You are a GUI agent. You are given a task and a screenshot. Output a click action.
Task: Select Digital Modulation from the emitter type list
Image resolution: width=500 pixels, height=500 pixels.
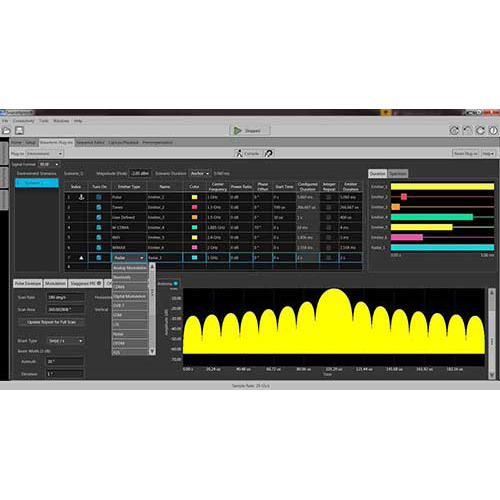[130, 296]
